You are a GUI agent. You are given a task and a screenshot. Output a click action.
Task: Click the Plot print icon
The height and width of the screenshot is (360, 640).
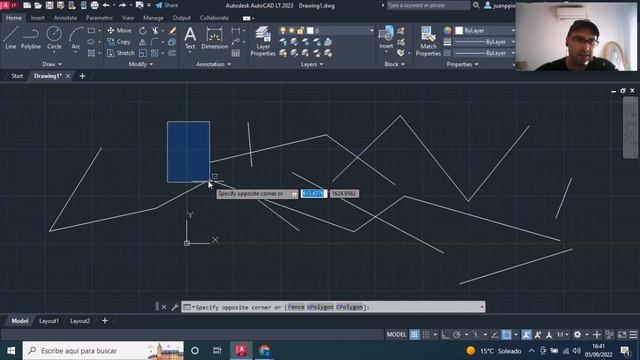94,5
